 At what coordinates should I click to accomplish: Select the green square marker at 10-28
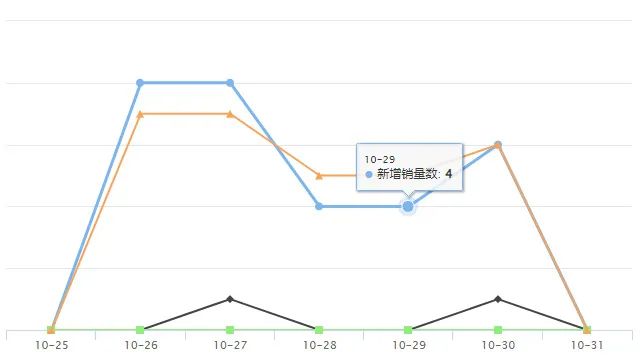319,330
